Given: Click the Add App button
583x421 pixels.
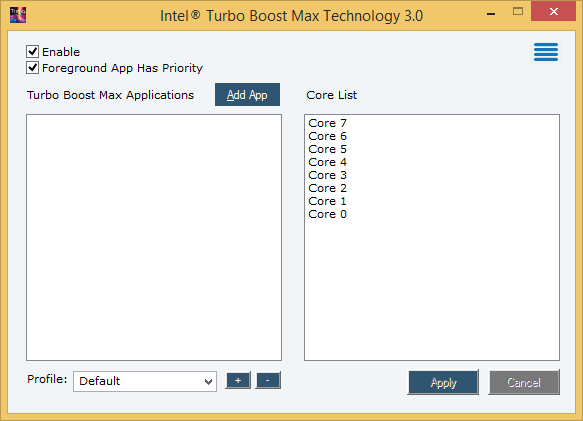Looking at the screenshot, I should (247, 95).
